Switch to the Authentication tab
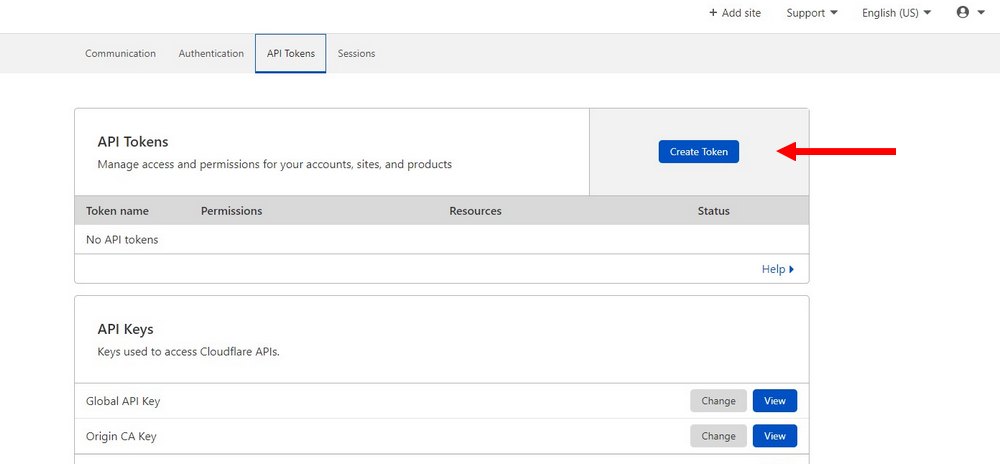 [x=211, y=54]
